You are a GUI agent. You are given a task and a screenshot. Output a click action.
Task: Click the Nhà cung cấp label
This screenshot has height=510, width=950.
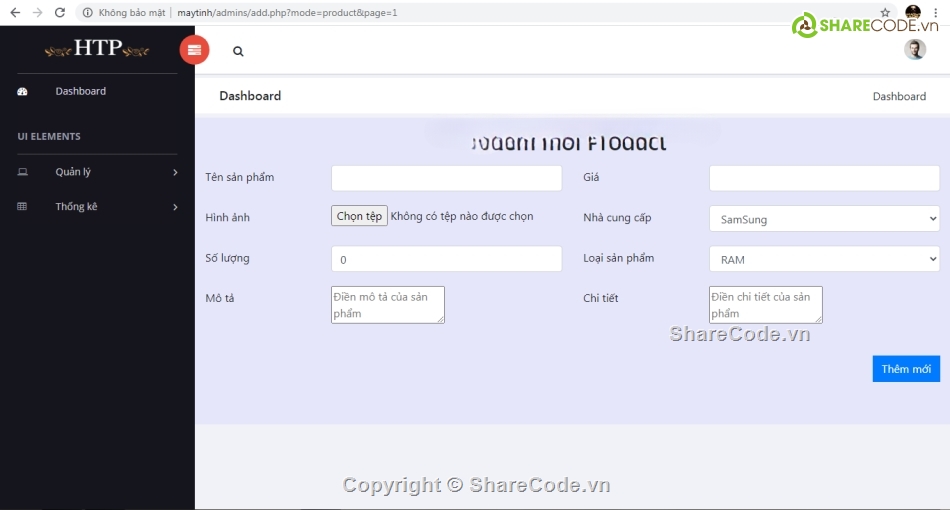pyautogui.click(x=617, y=217)
